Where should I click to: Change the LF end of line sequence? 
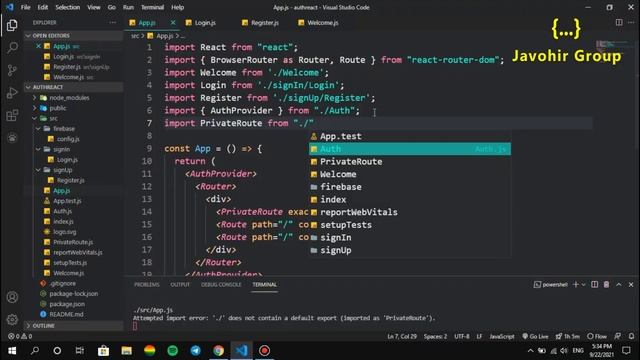(x=479, y=336)
